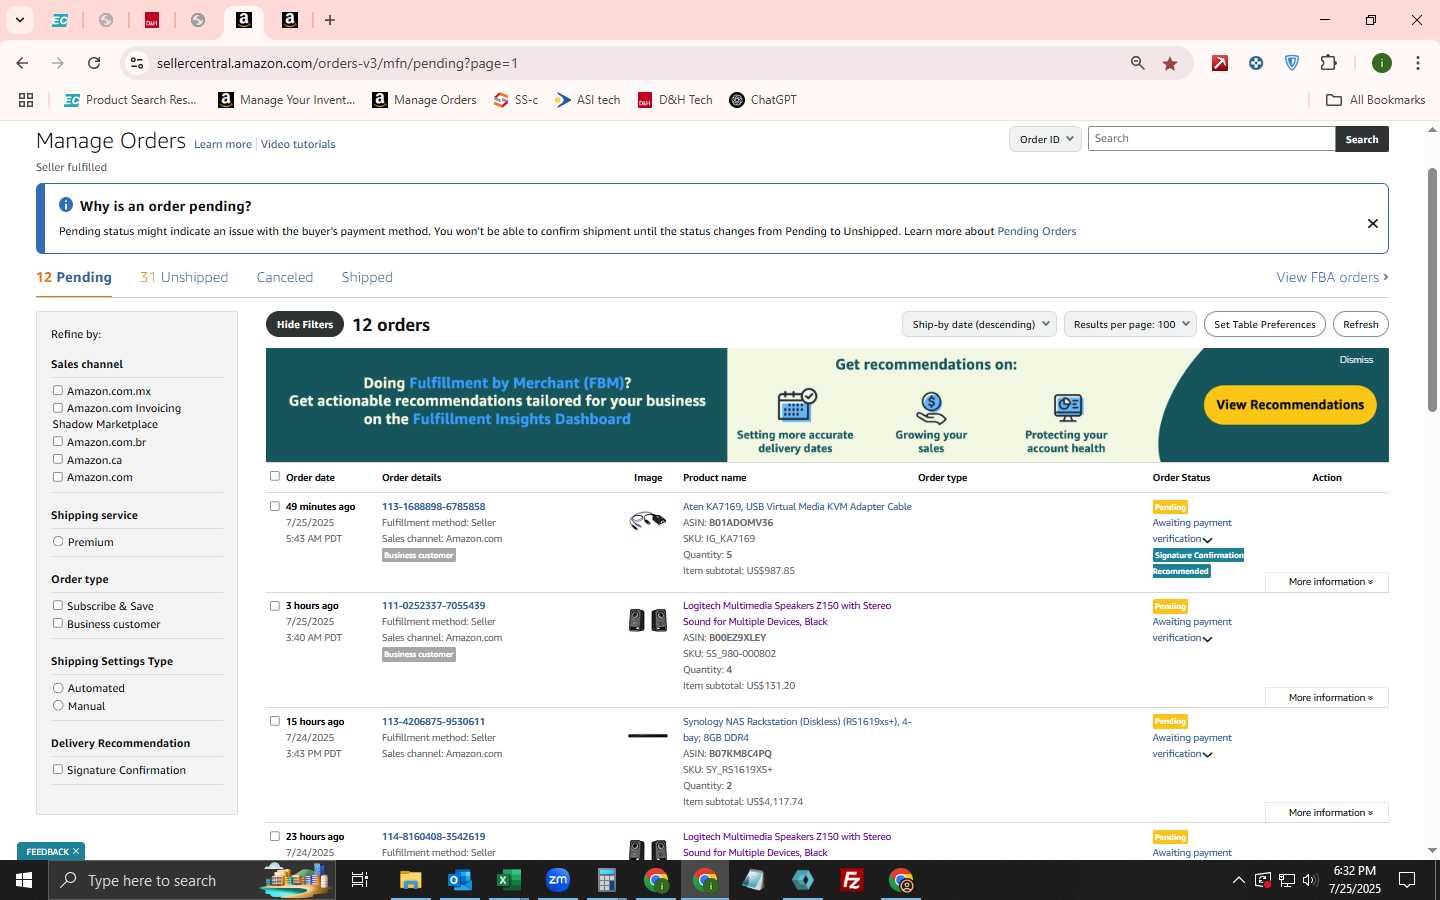Open the Manage Orders bookmark
The width and height of the screenshot is (1440, 900).
[x=425, y=100]
